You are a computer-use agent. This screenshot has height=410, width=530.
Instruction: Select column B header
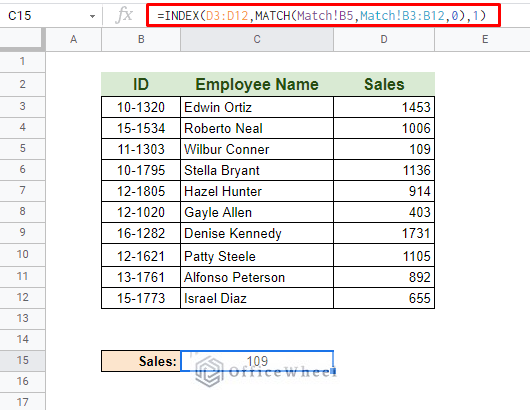point(141,40)
